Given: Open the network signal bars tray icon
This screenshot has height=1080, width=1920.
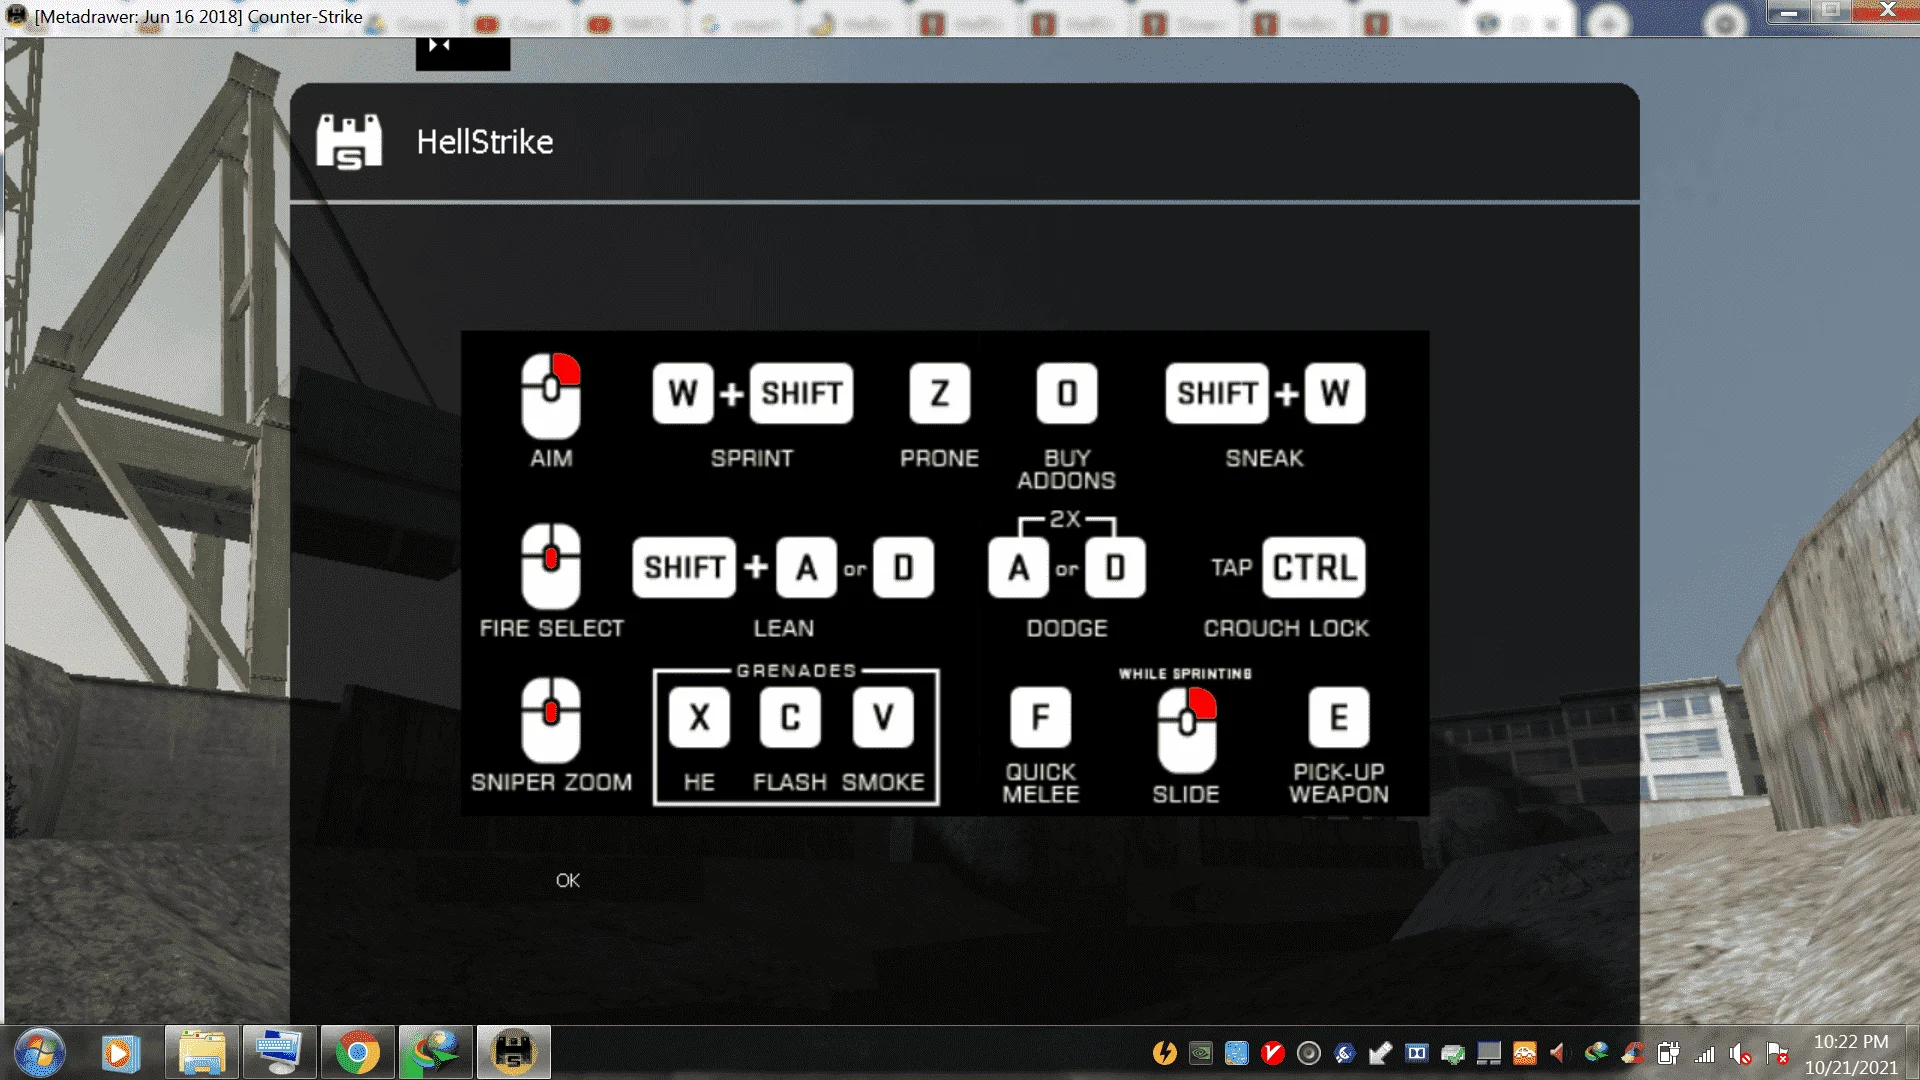Looking at the screenshot, I should pos(1704,1054).
